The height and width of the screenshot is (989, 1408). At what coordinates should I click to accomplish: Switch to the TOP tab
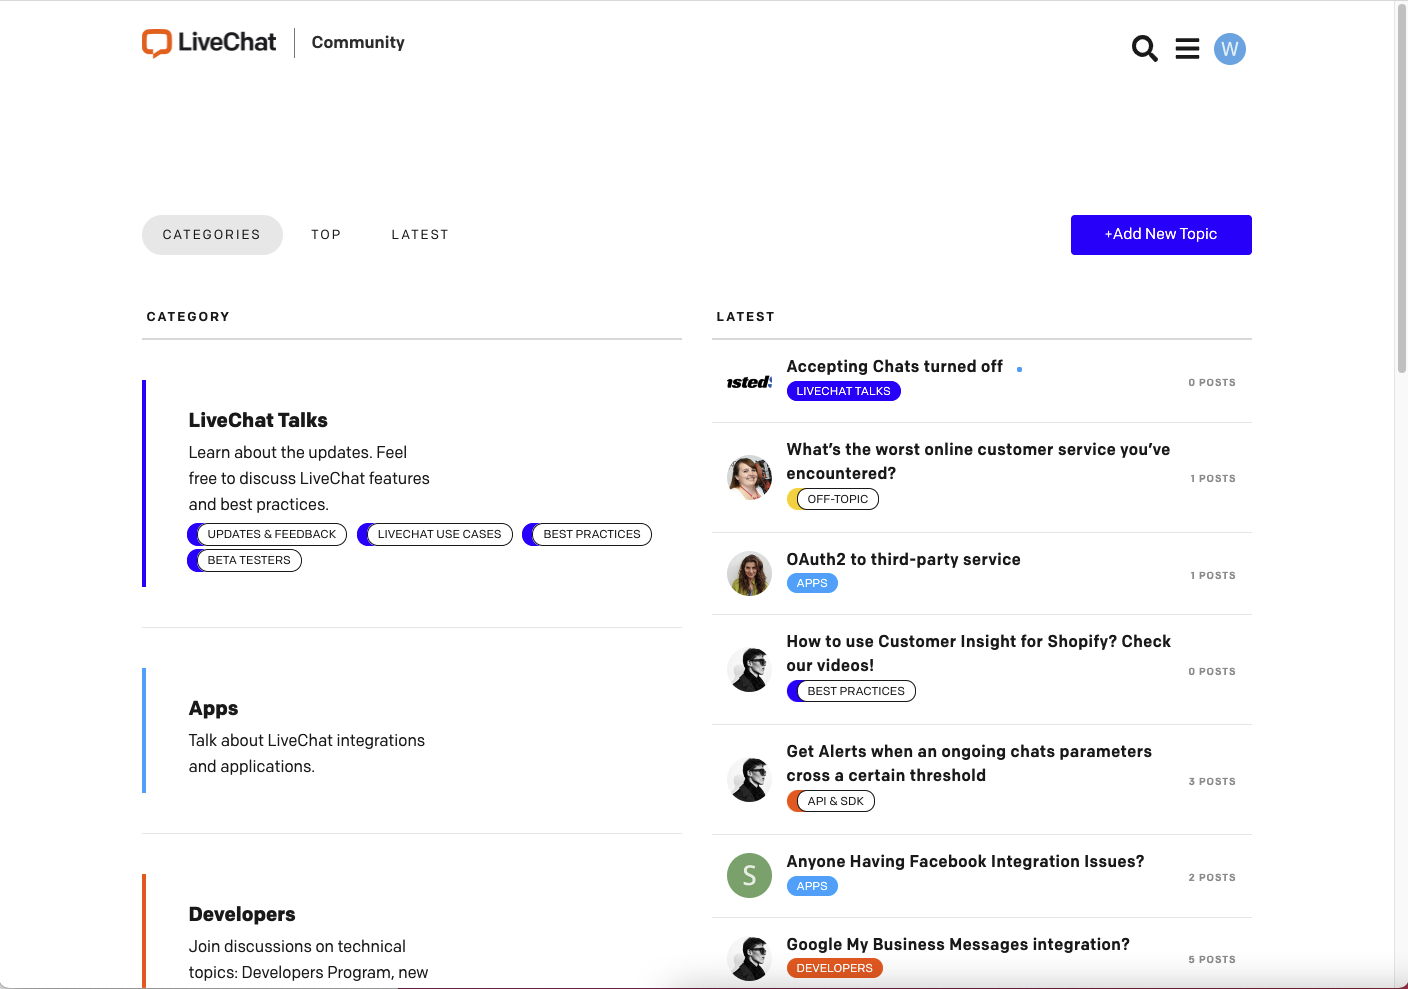[326, 234]
